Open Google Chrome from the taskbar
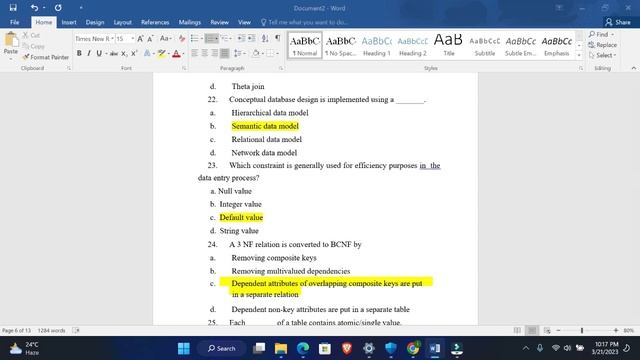 (413, 348)
